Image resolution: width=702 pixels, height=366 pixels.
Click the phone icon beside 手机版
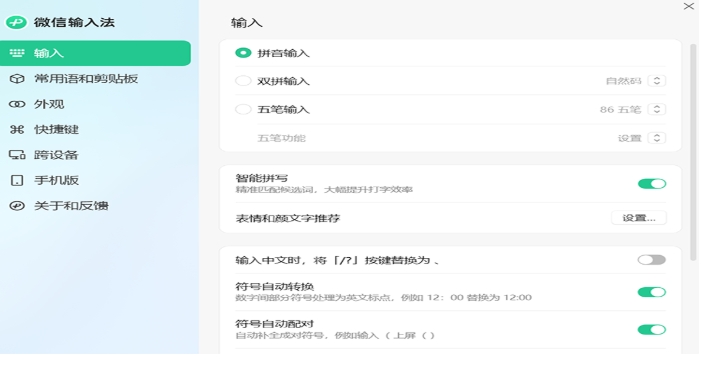click(x=17, y=180)
